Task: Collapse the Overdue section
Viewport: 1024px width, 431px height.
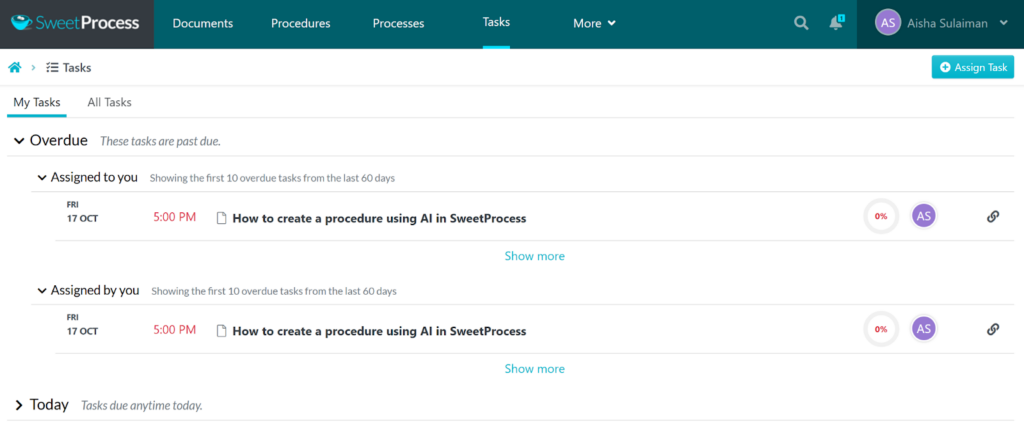Action: (x=19, y=141)
